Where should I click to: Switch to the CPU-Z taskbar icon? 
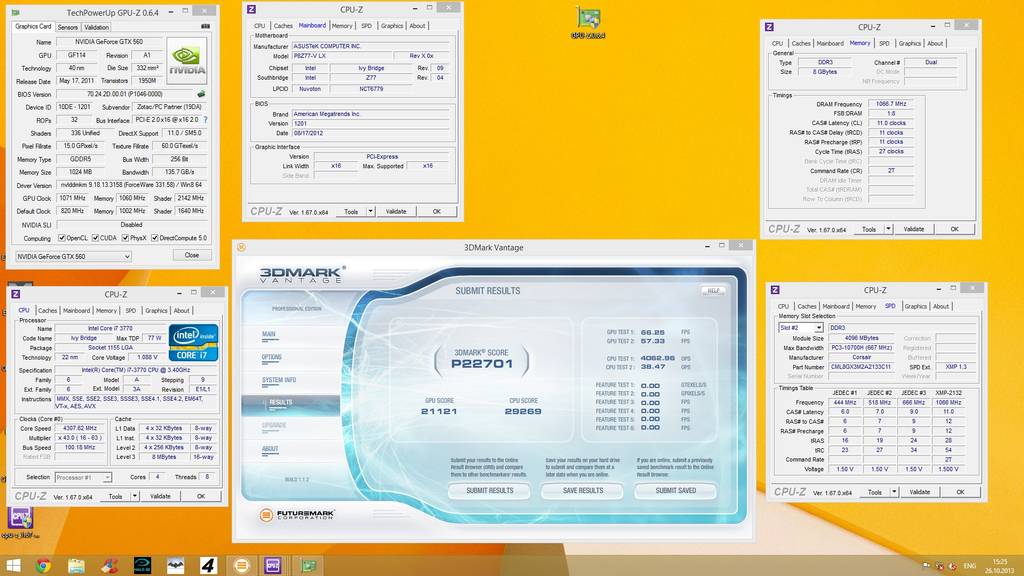pos(273,566)
